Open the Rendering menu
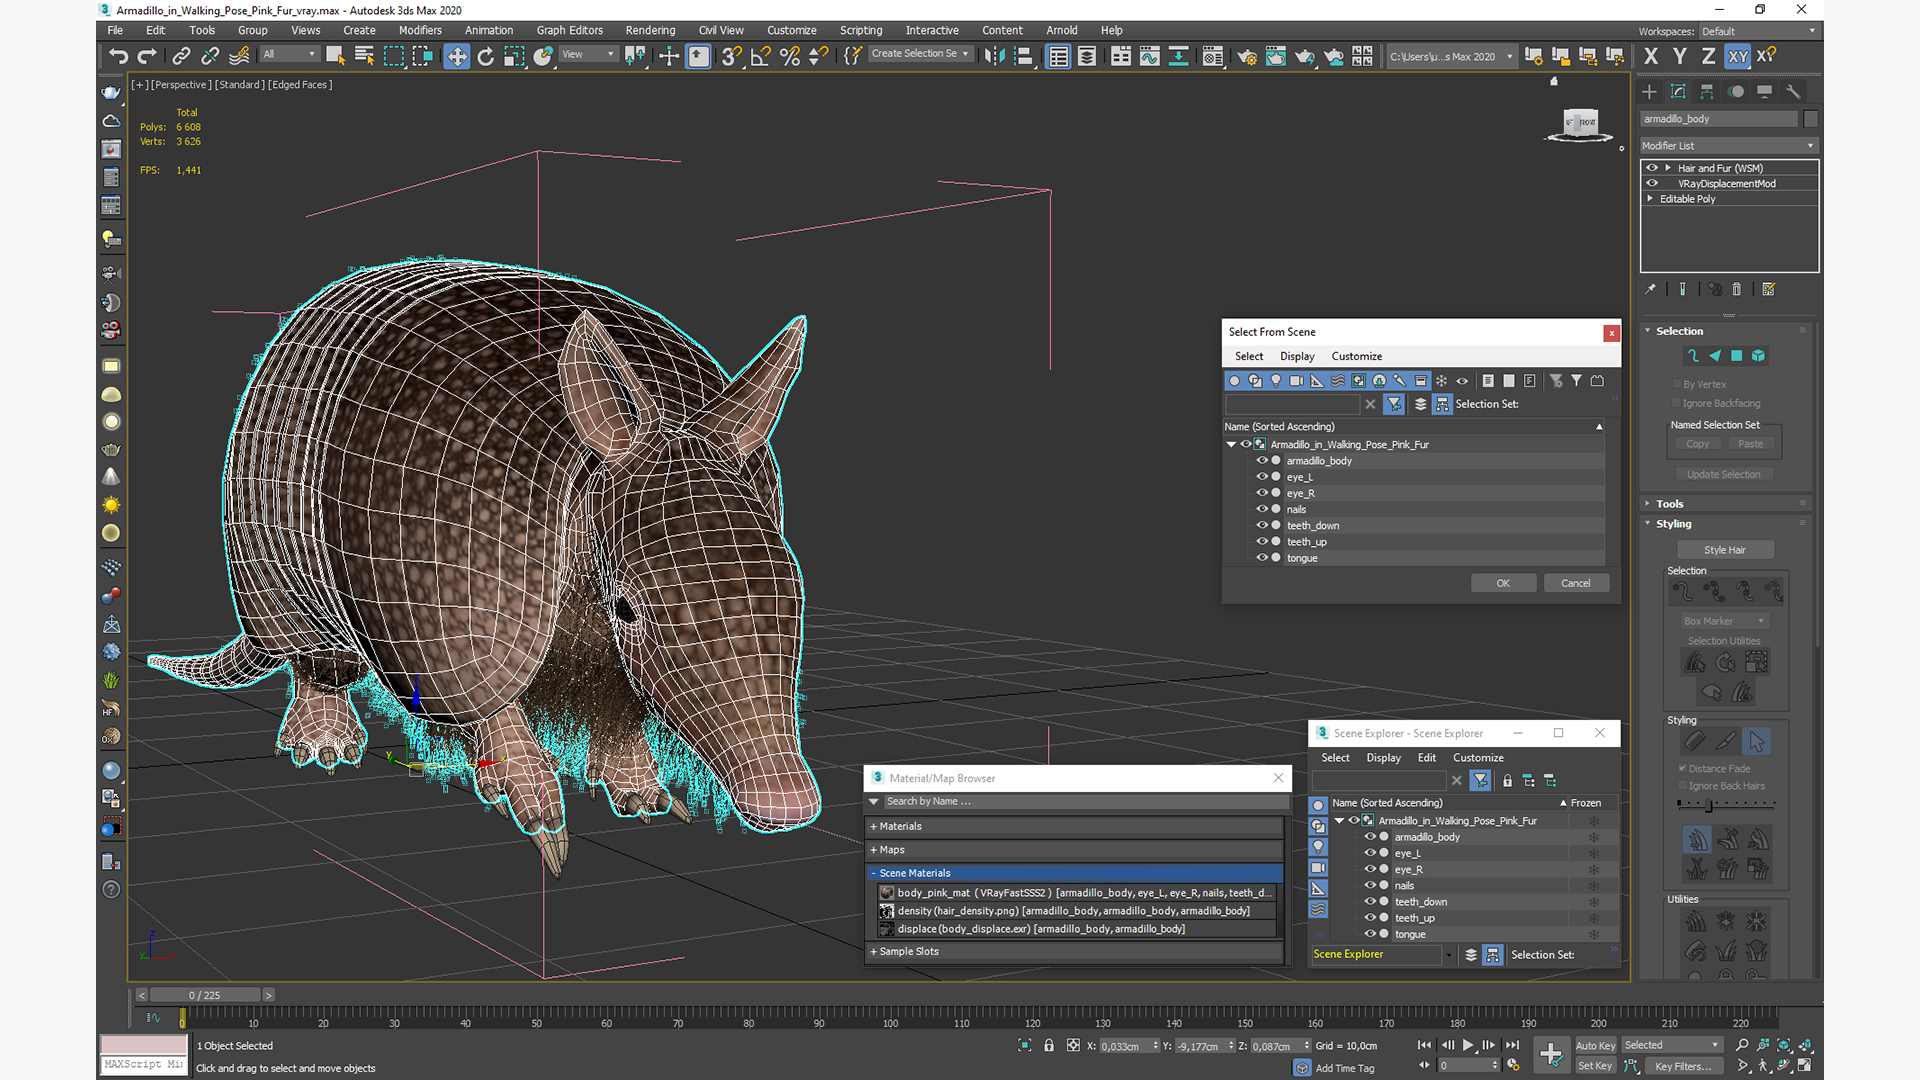Screen dimensions: 1920x1080 [650, 30]
